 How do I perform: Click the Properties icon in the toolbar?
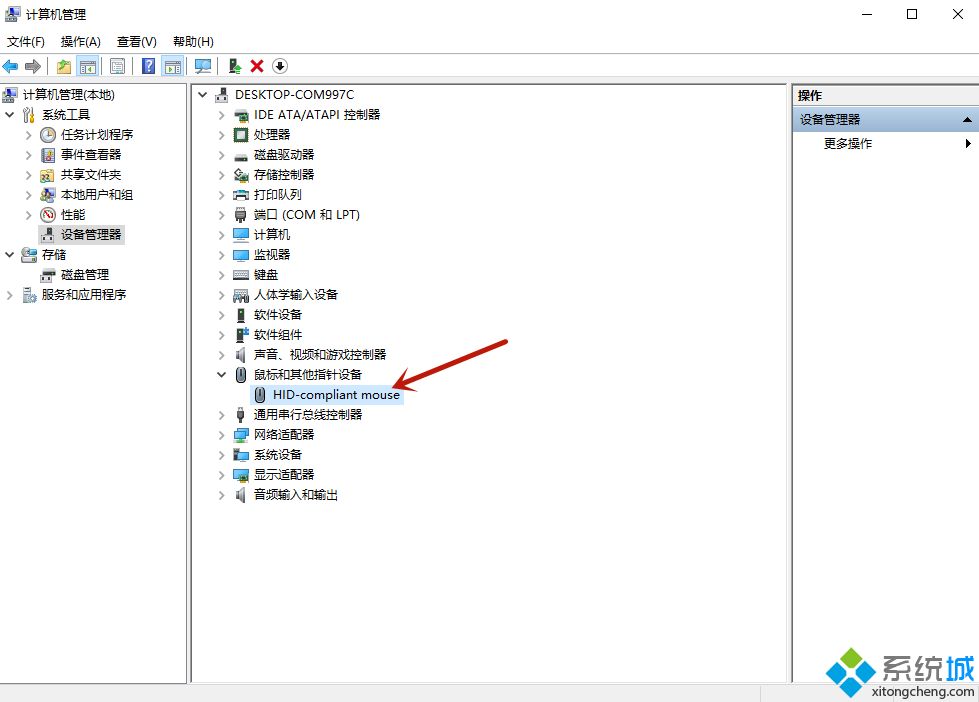(x=118, y=66)
